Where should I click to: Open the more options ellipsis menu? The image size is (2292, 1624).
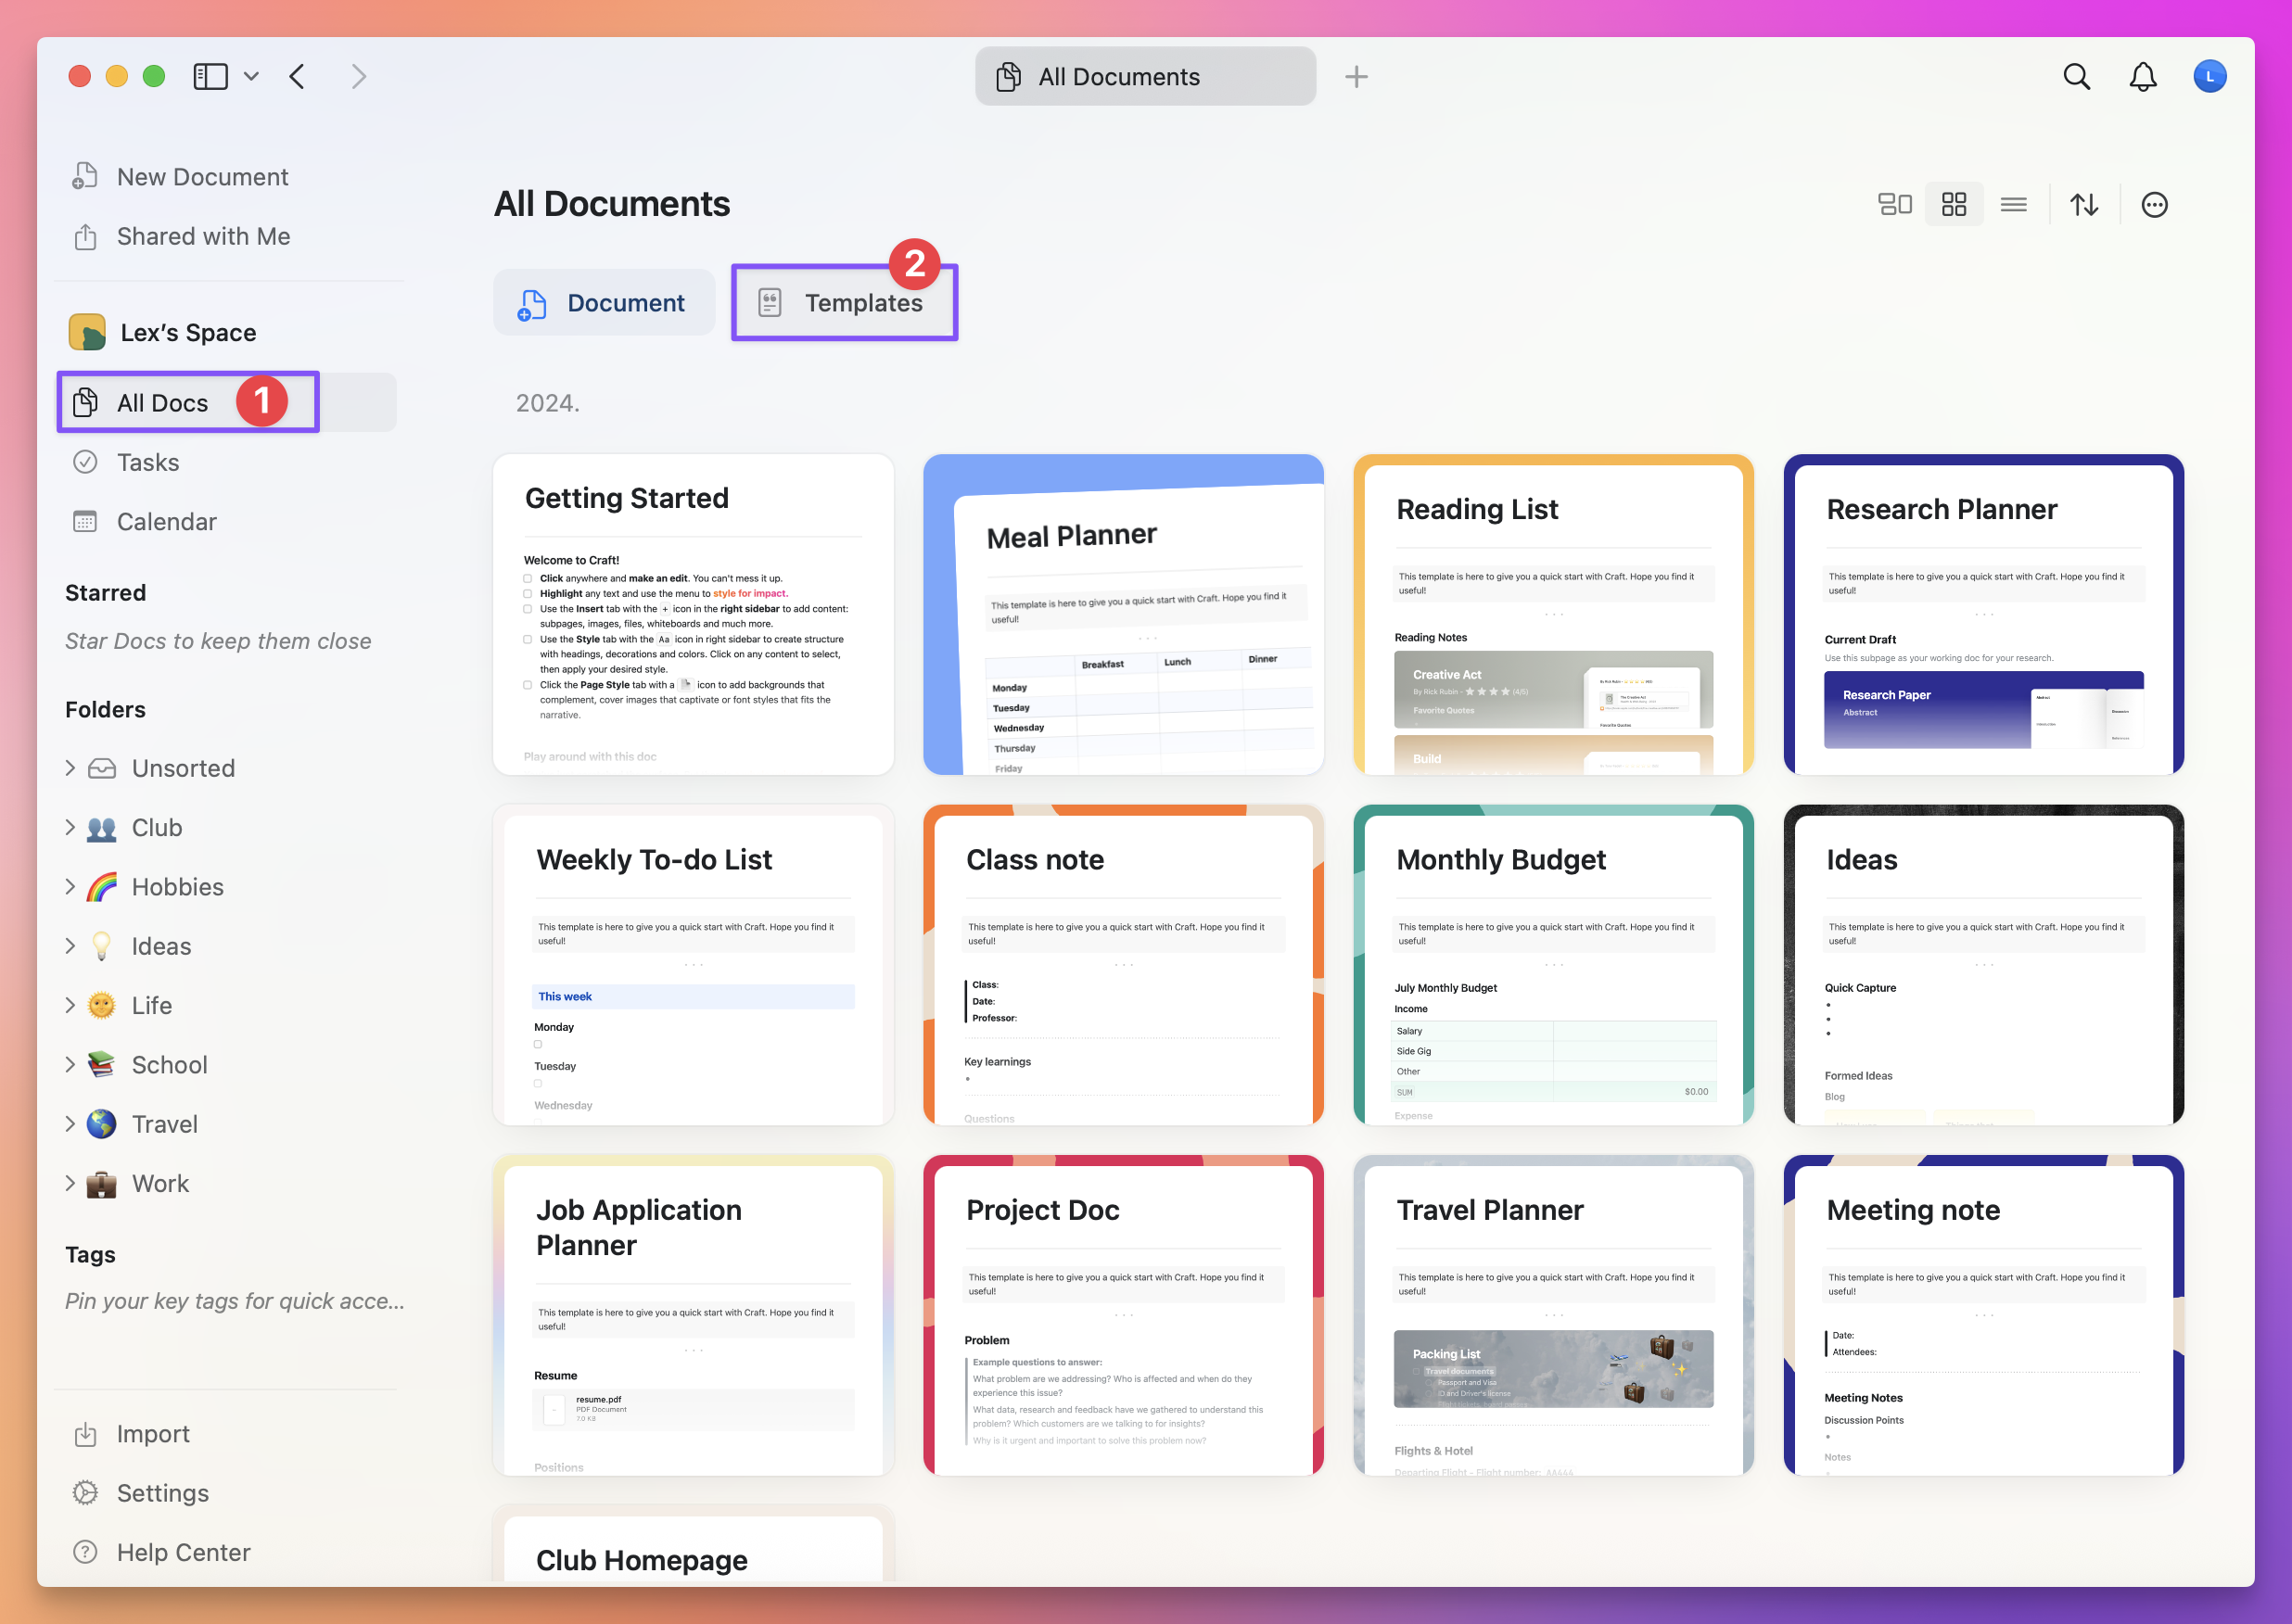click(x=2154, y=204)
